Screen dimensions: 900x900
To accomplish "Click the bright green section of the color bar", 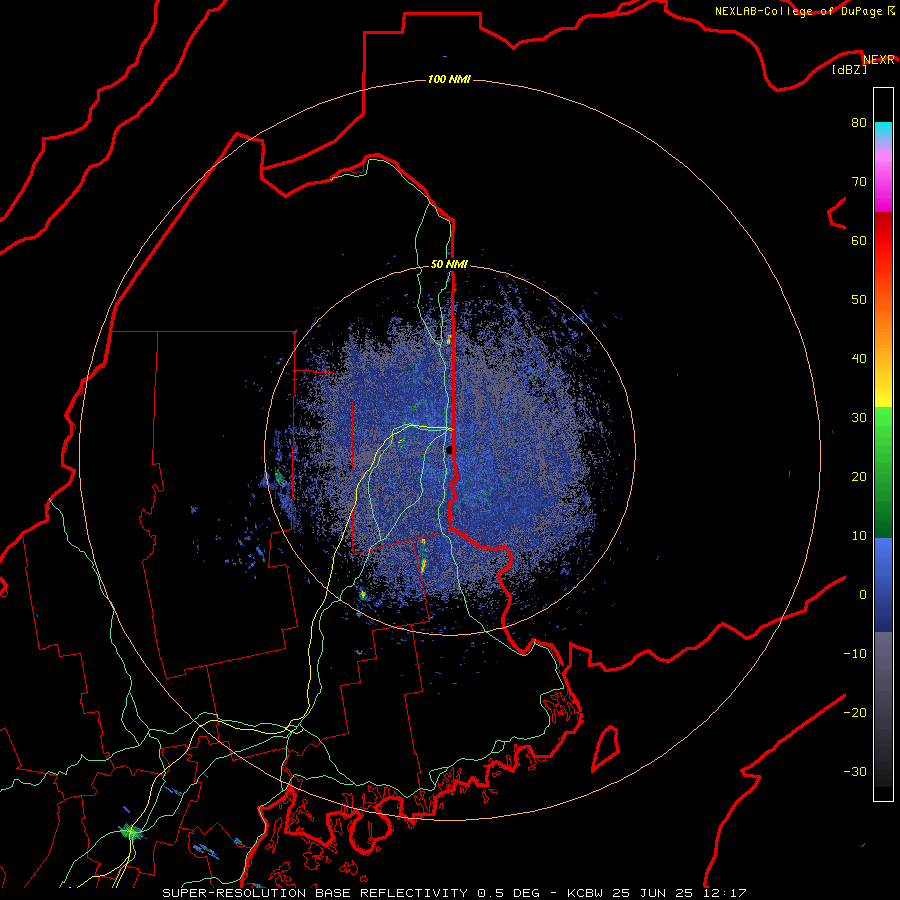I will coord(883,428).
